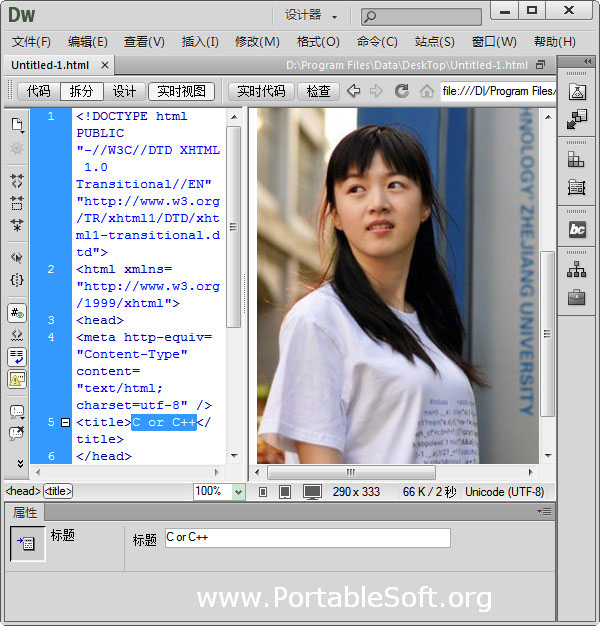Open the File Management icon in coding toolbar
This screenshot has height=626, width=600.
tap(17, 125)
